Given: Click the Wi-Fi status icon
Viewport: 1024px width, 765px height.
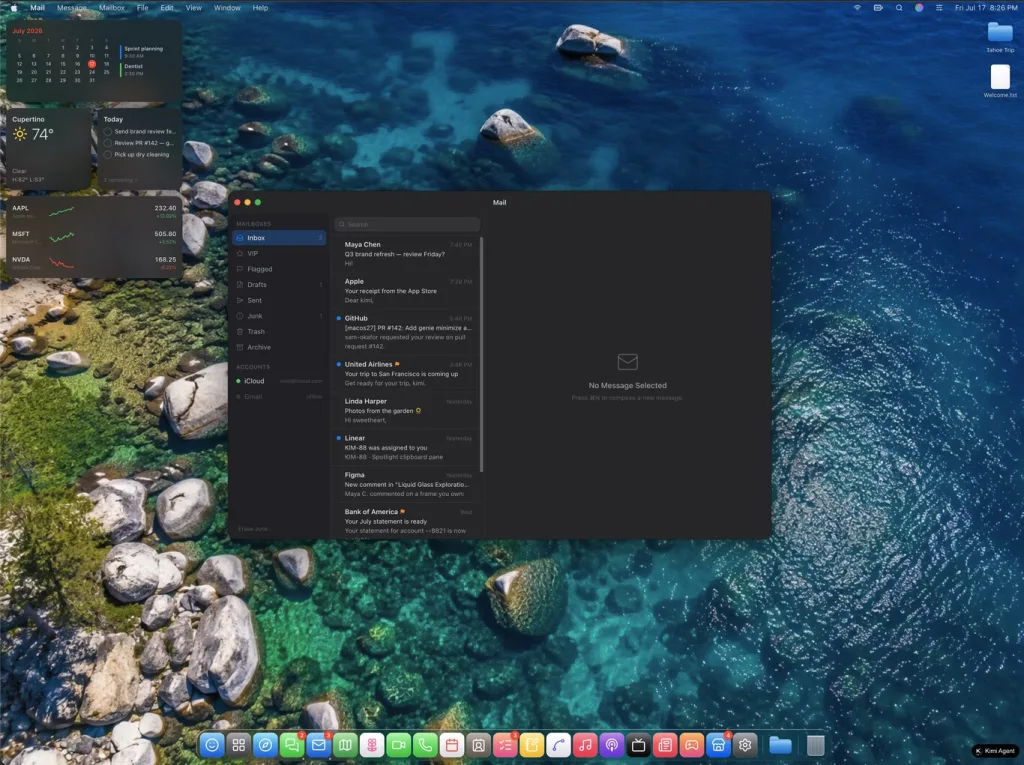Looking at the screenshot, I should coord(857,8).
